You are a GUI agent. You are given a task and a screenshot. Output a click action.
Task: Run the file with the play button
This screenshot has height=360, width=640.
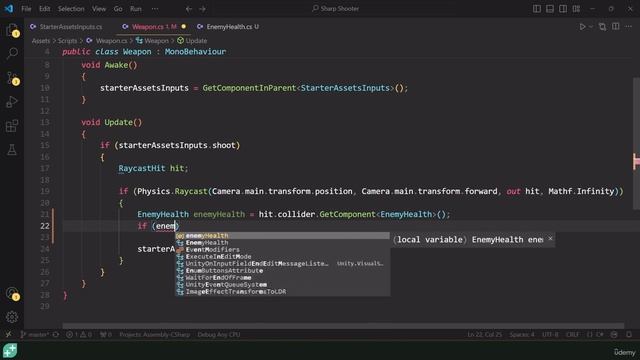point(582,27)
